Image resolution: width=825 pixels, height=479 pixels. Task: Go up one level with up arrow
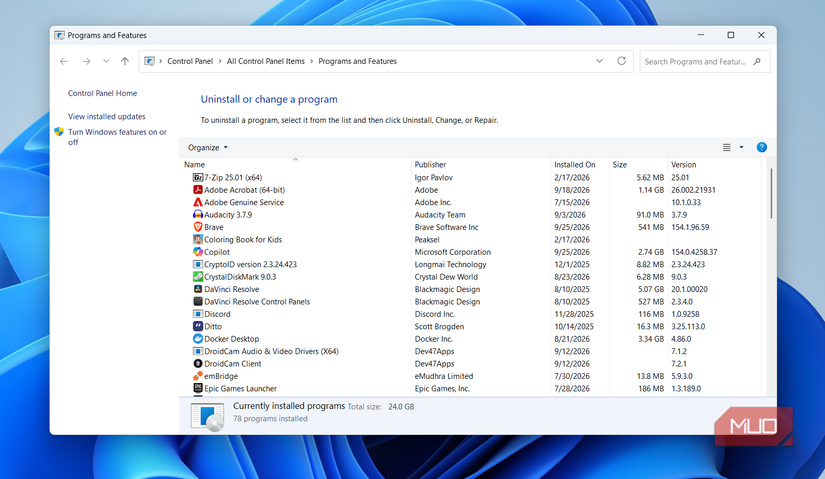(125, 62)
